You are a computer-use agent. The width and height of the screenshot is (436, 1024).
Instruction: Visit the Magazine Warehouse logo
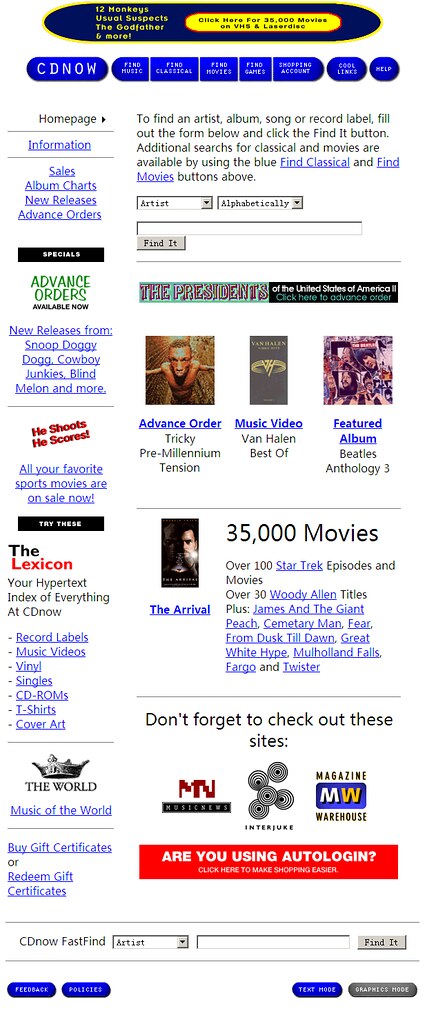point(341,796)
